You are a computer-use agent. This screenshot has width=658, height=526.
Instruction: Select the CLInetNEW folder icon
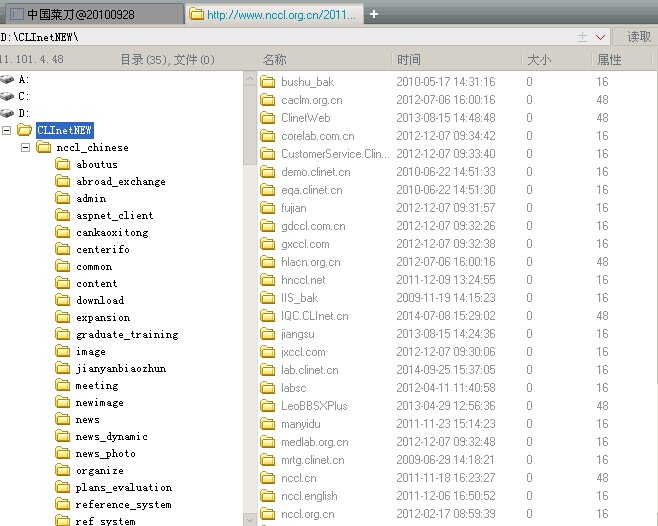coord(24,130)
